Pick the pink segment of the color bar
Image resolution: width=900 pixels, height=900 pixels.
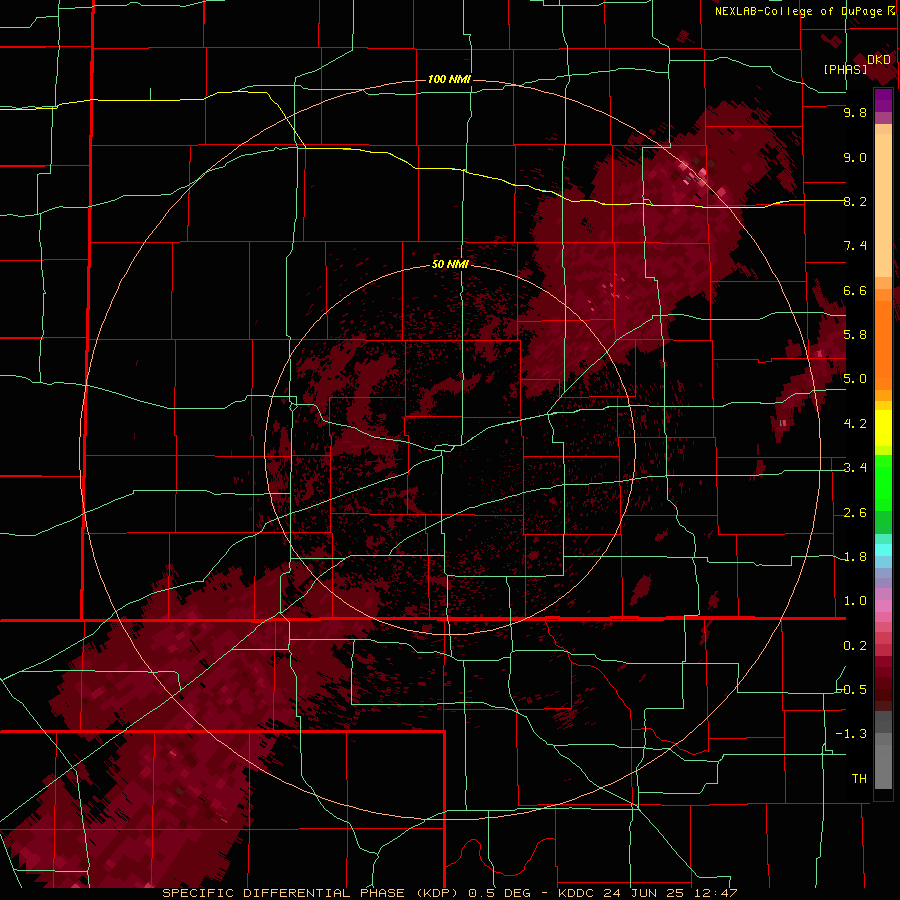tap(883, 606)
